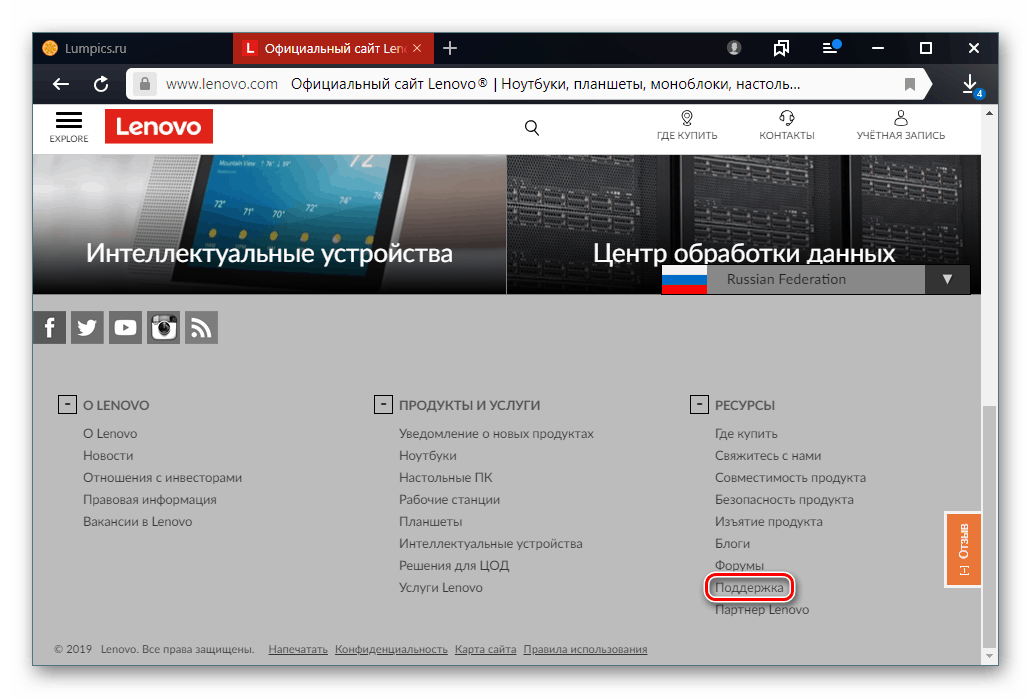1031x698 pixels.
Task: Open a new tab with plus
Action: (450, 48)
